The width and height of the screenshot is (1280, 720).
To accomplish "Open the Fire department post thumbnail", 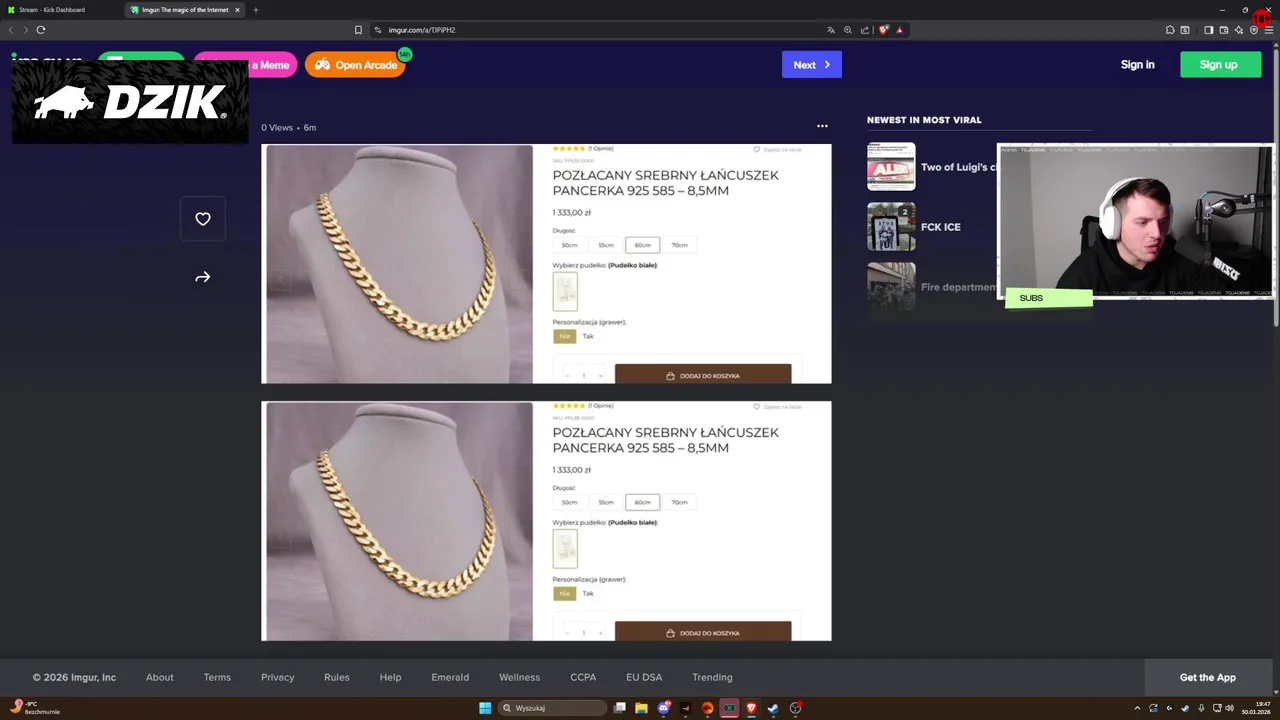I will [x=891, y=287].
